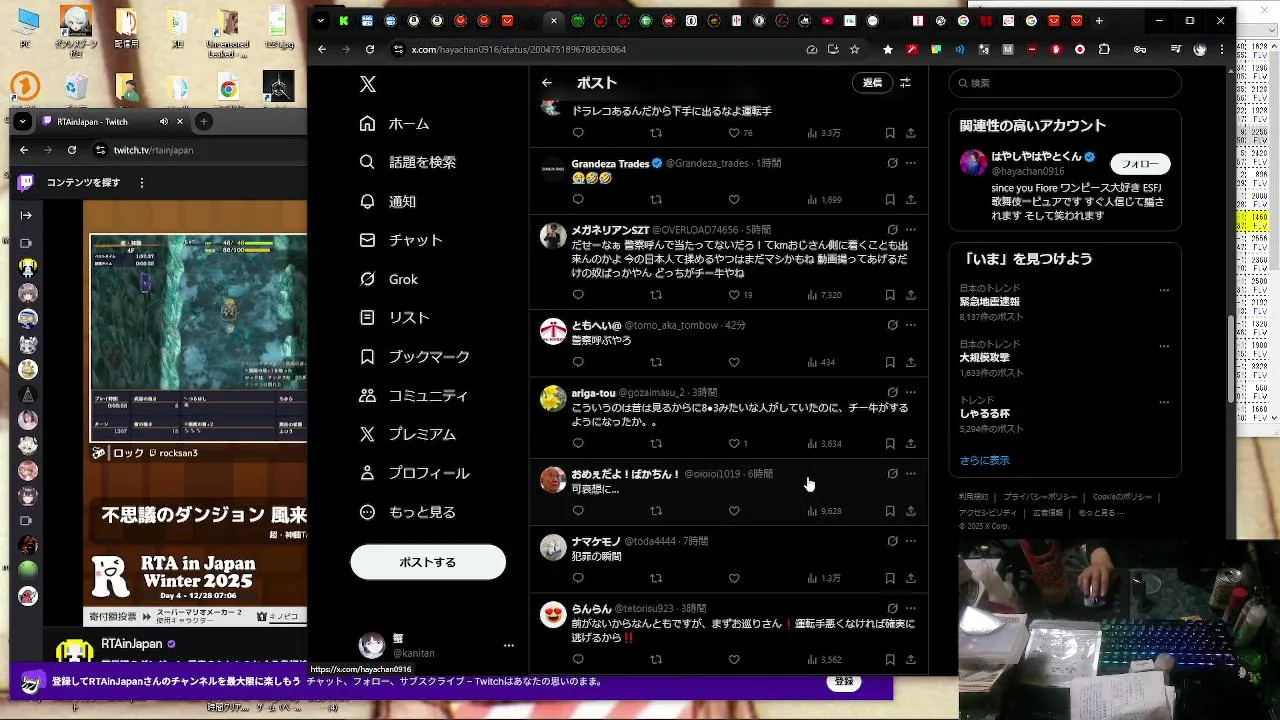Image resolution: width=1280 pixels, height=720 pixels.
Task: Reload the Twitch window page
Action: tap(72, 150)
